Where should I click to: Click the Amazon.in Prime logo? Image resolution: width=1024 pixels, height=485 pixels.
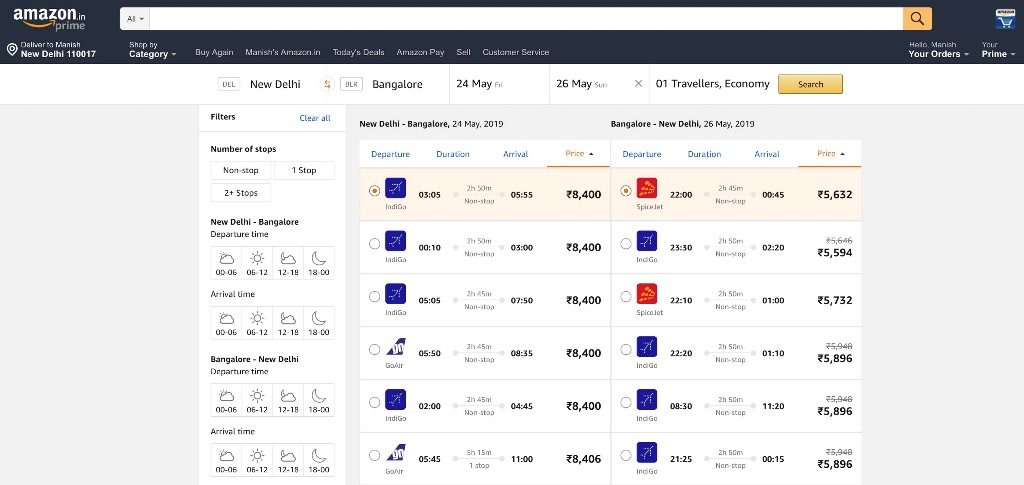[50, 19]
